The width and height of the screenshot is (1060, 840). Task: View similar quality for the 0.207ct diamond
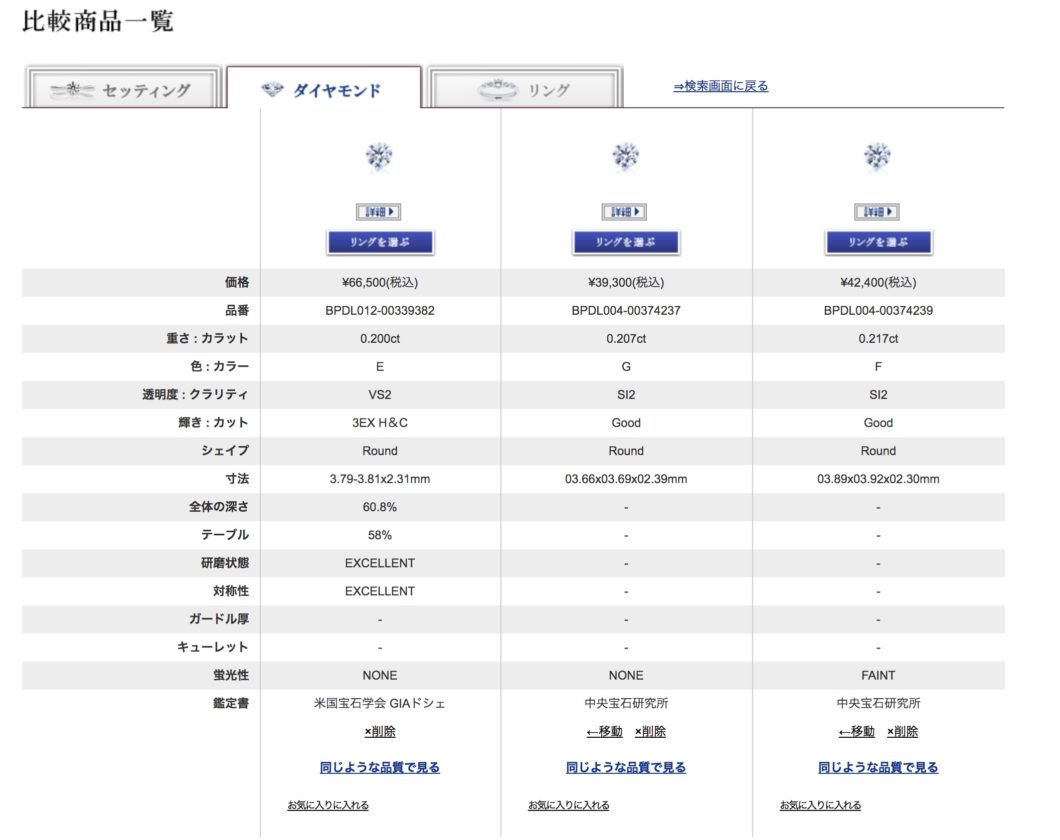(626, 768)
